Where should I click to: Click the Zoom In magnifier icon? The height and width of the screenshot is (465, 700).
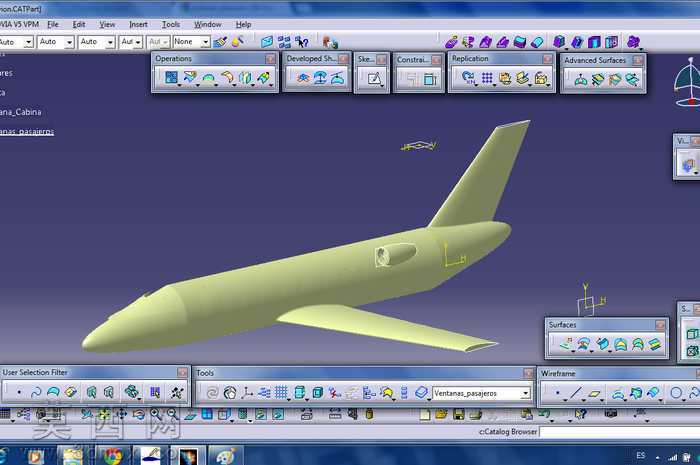pyautogui.click(x=155, y=415)
